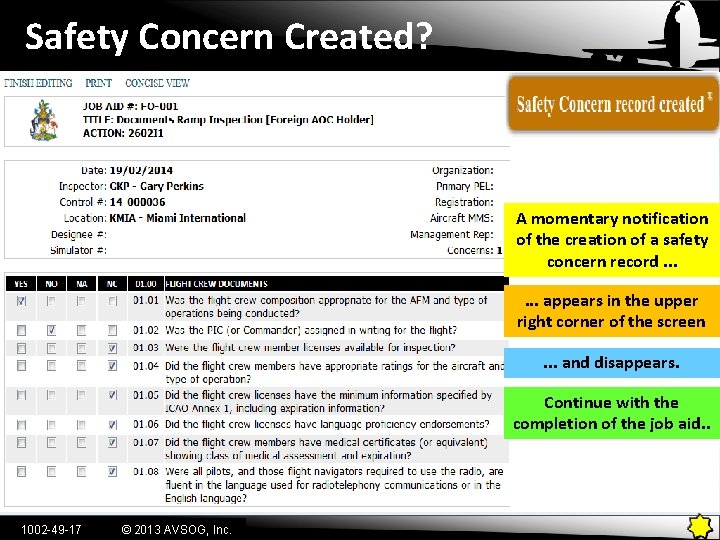The width and height of the screenshot is (720, 540).
Task: Check YES for question 01.03
Action: point(21,349)
